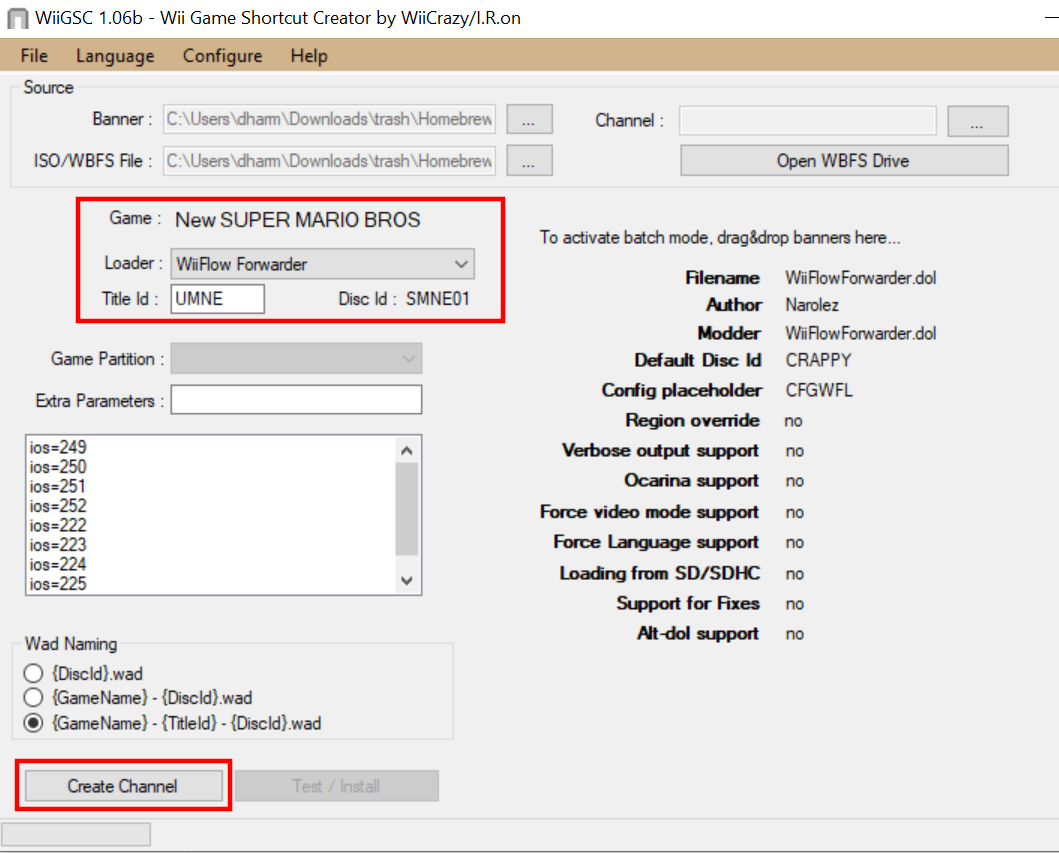The width and height of the screenshot is (1059, 853).
Task: Select ios=224 in the list
Action: click(x=58, y=565)
